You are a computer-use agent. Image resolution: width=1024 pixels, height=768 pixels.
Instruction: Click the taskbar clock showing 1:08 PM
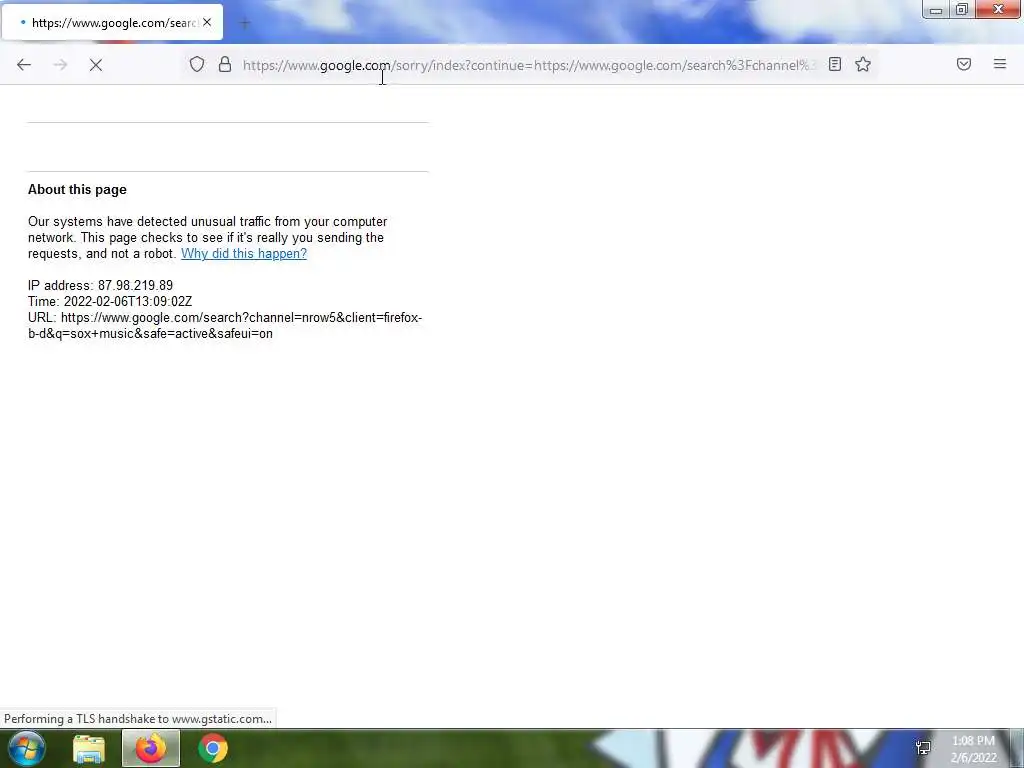click(973, 749)
